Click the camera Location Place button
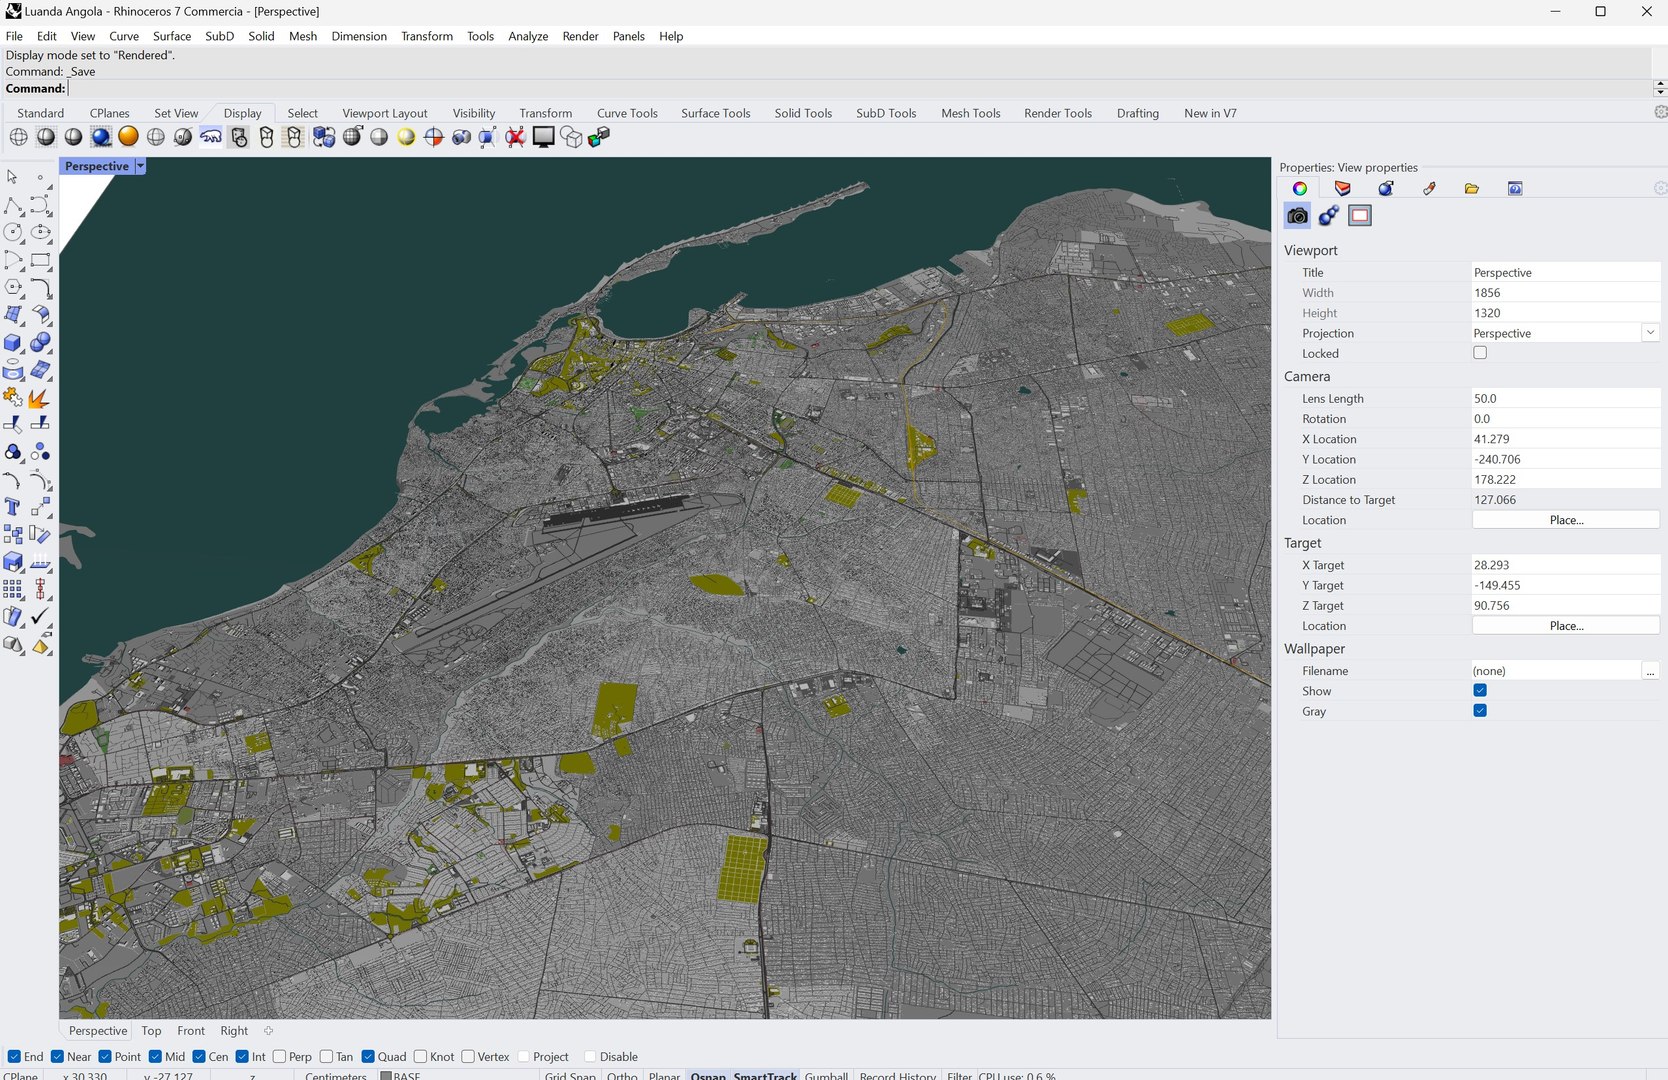Image resolution: width=1668 pixels, height=1080 pixels. coord(1565,520)
